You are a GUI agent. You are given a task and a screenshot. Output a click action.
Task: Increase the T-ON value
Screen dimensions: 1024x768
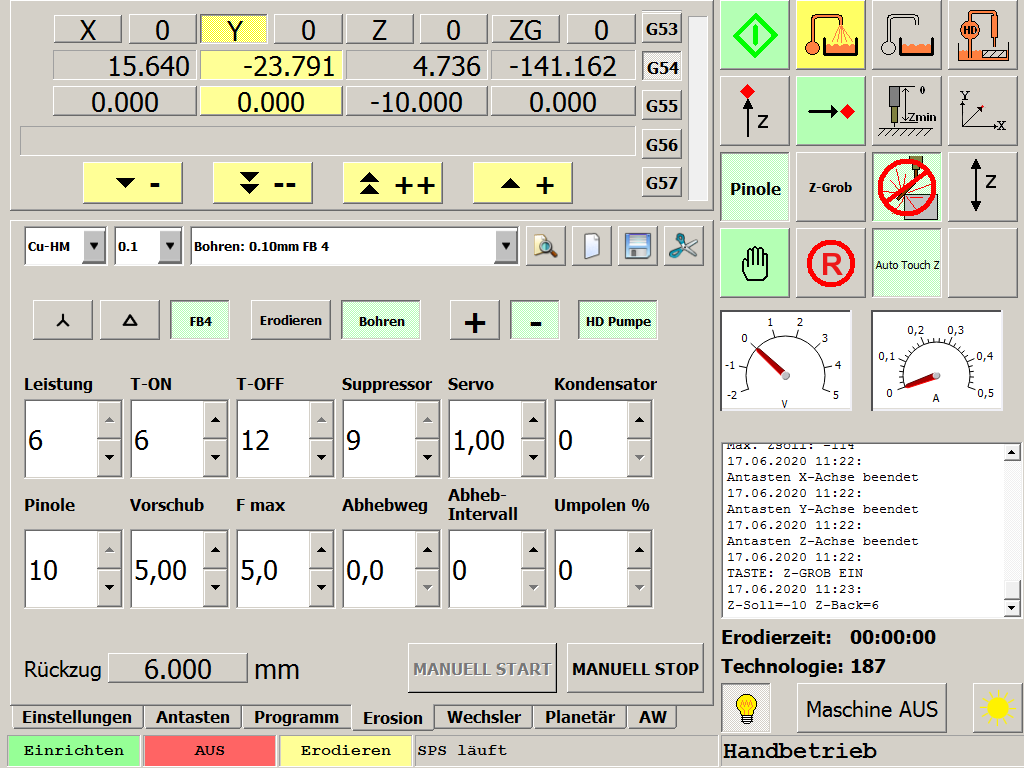point(216,420)
